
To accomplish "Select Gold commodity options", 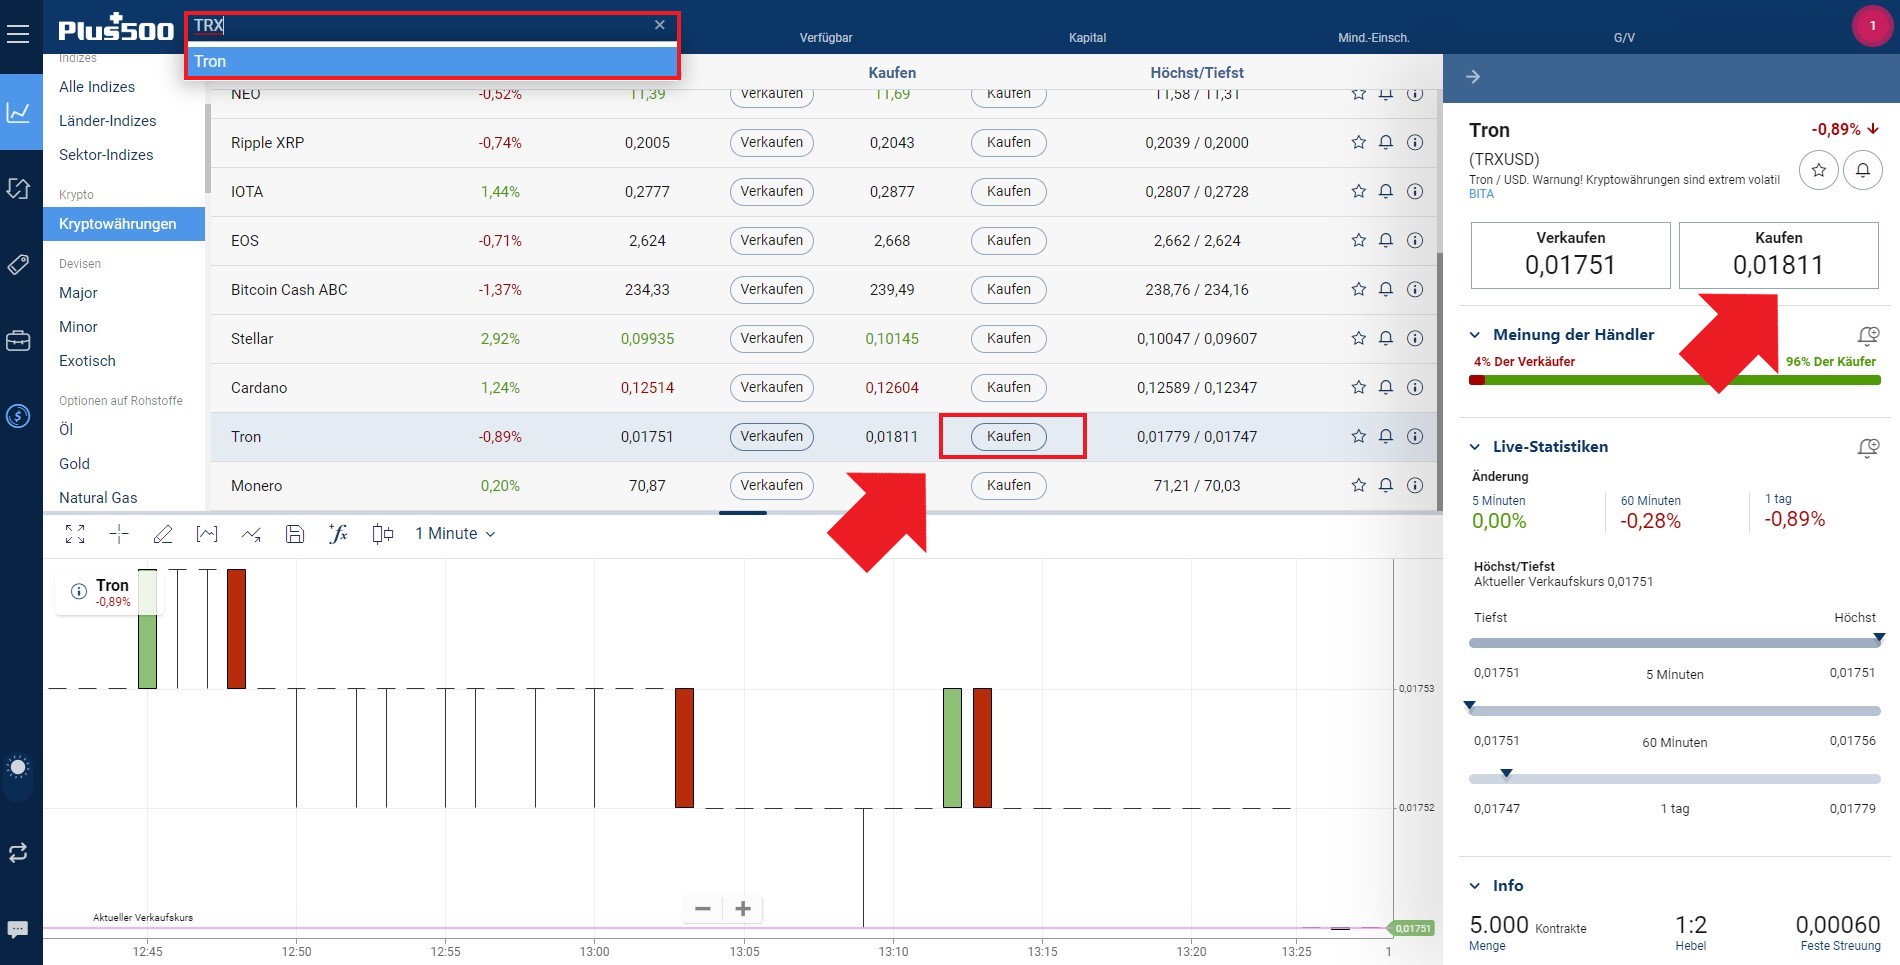I will [74, 464].
